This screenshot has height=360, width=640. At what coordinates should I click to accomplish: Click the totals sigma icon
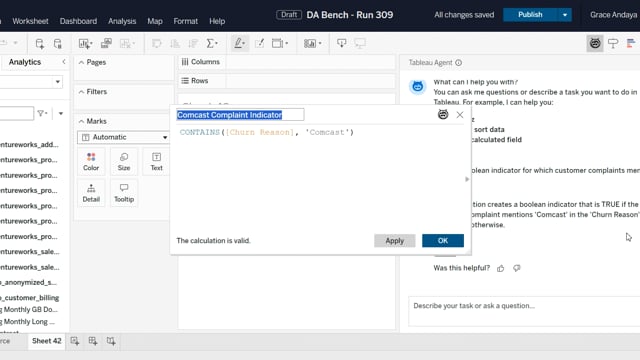(x=212, y=43)
